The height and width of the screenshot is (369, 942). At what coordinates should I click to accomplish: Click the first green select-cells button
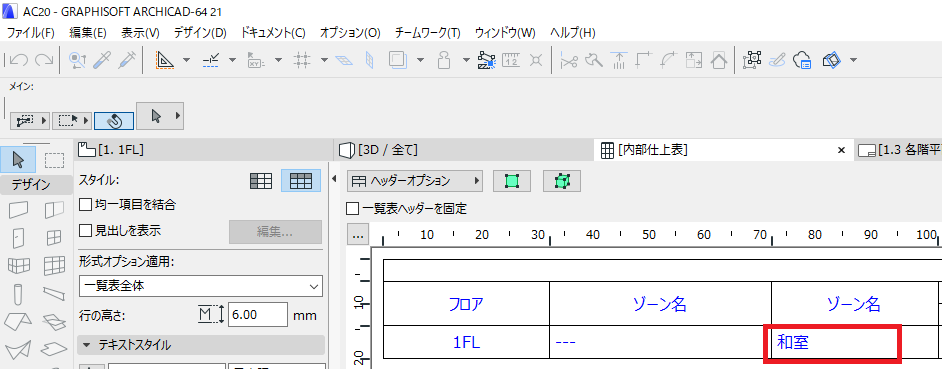pos(511,180)
